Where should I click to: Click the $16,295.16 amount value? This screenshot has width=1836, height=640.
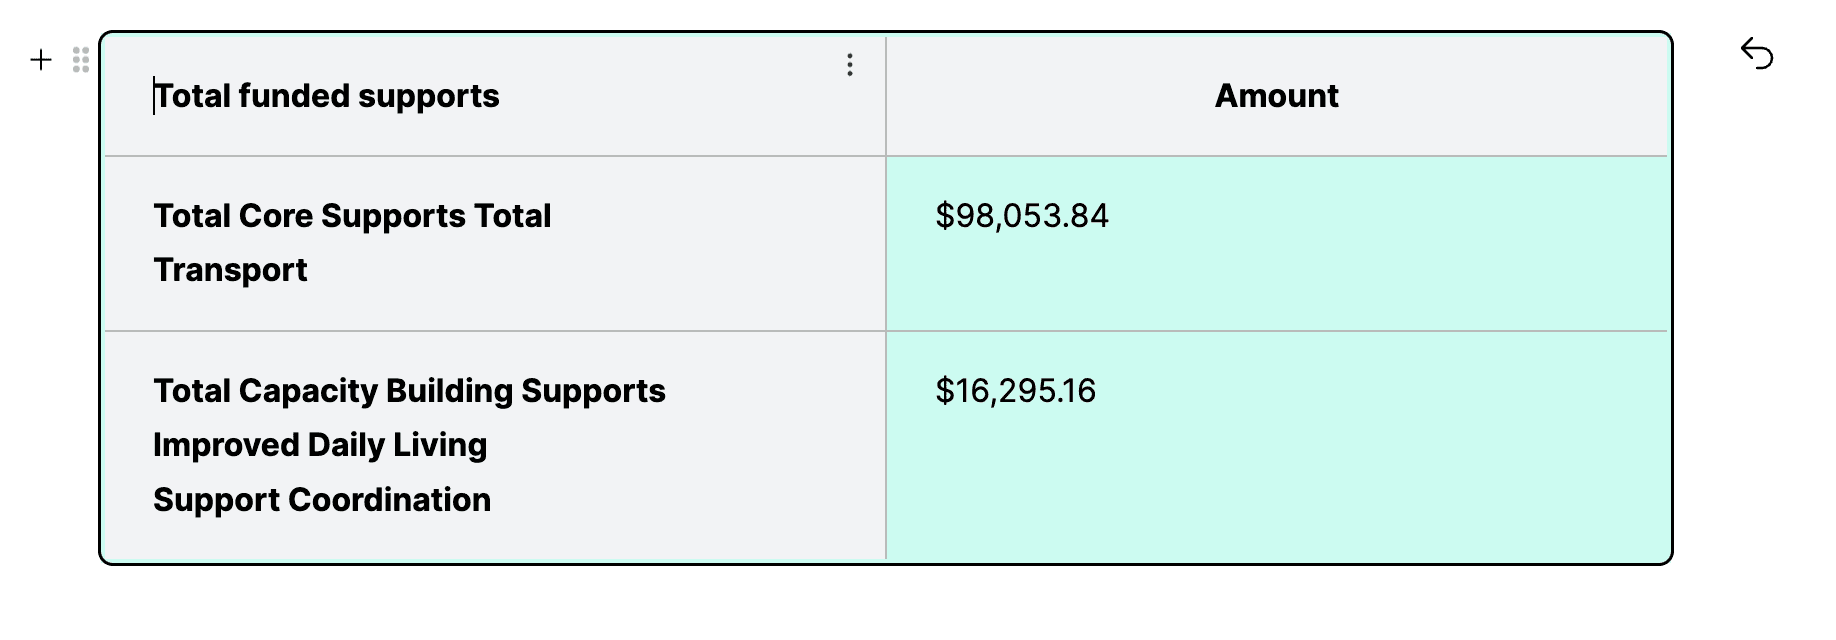coord(1015,391)
